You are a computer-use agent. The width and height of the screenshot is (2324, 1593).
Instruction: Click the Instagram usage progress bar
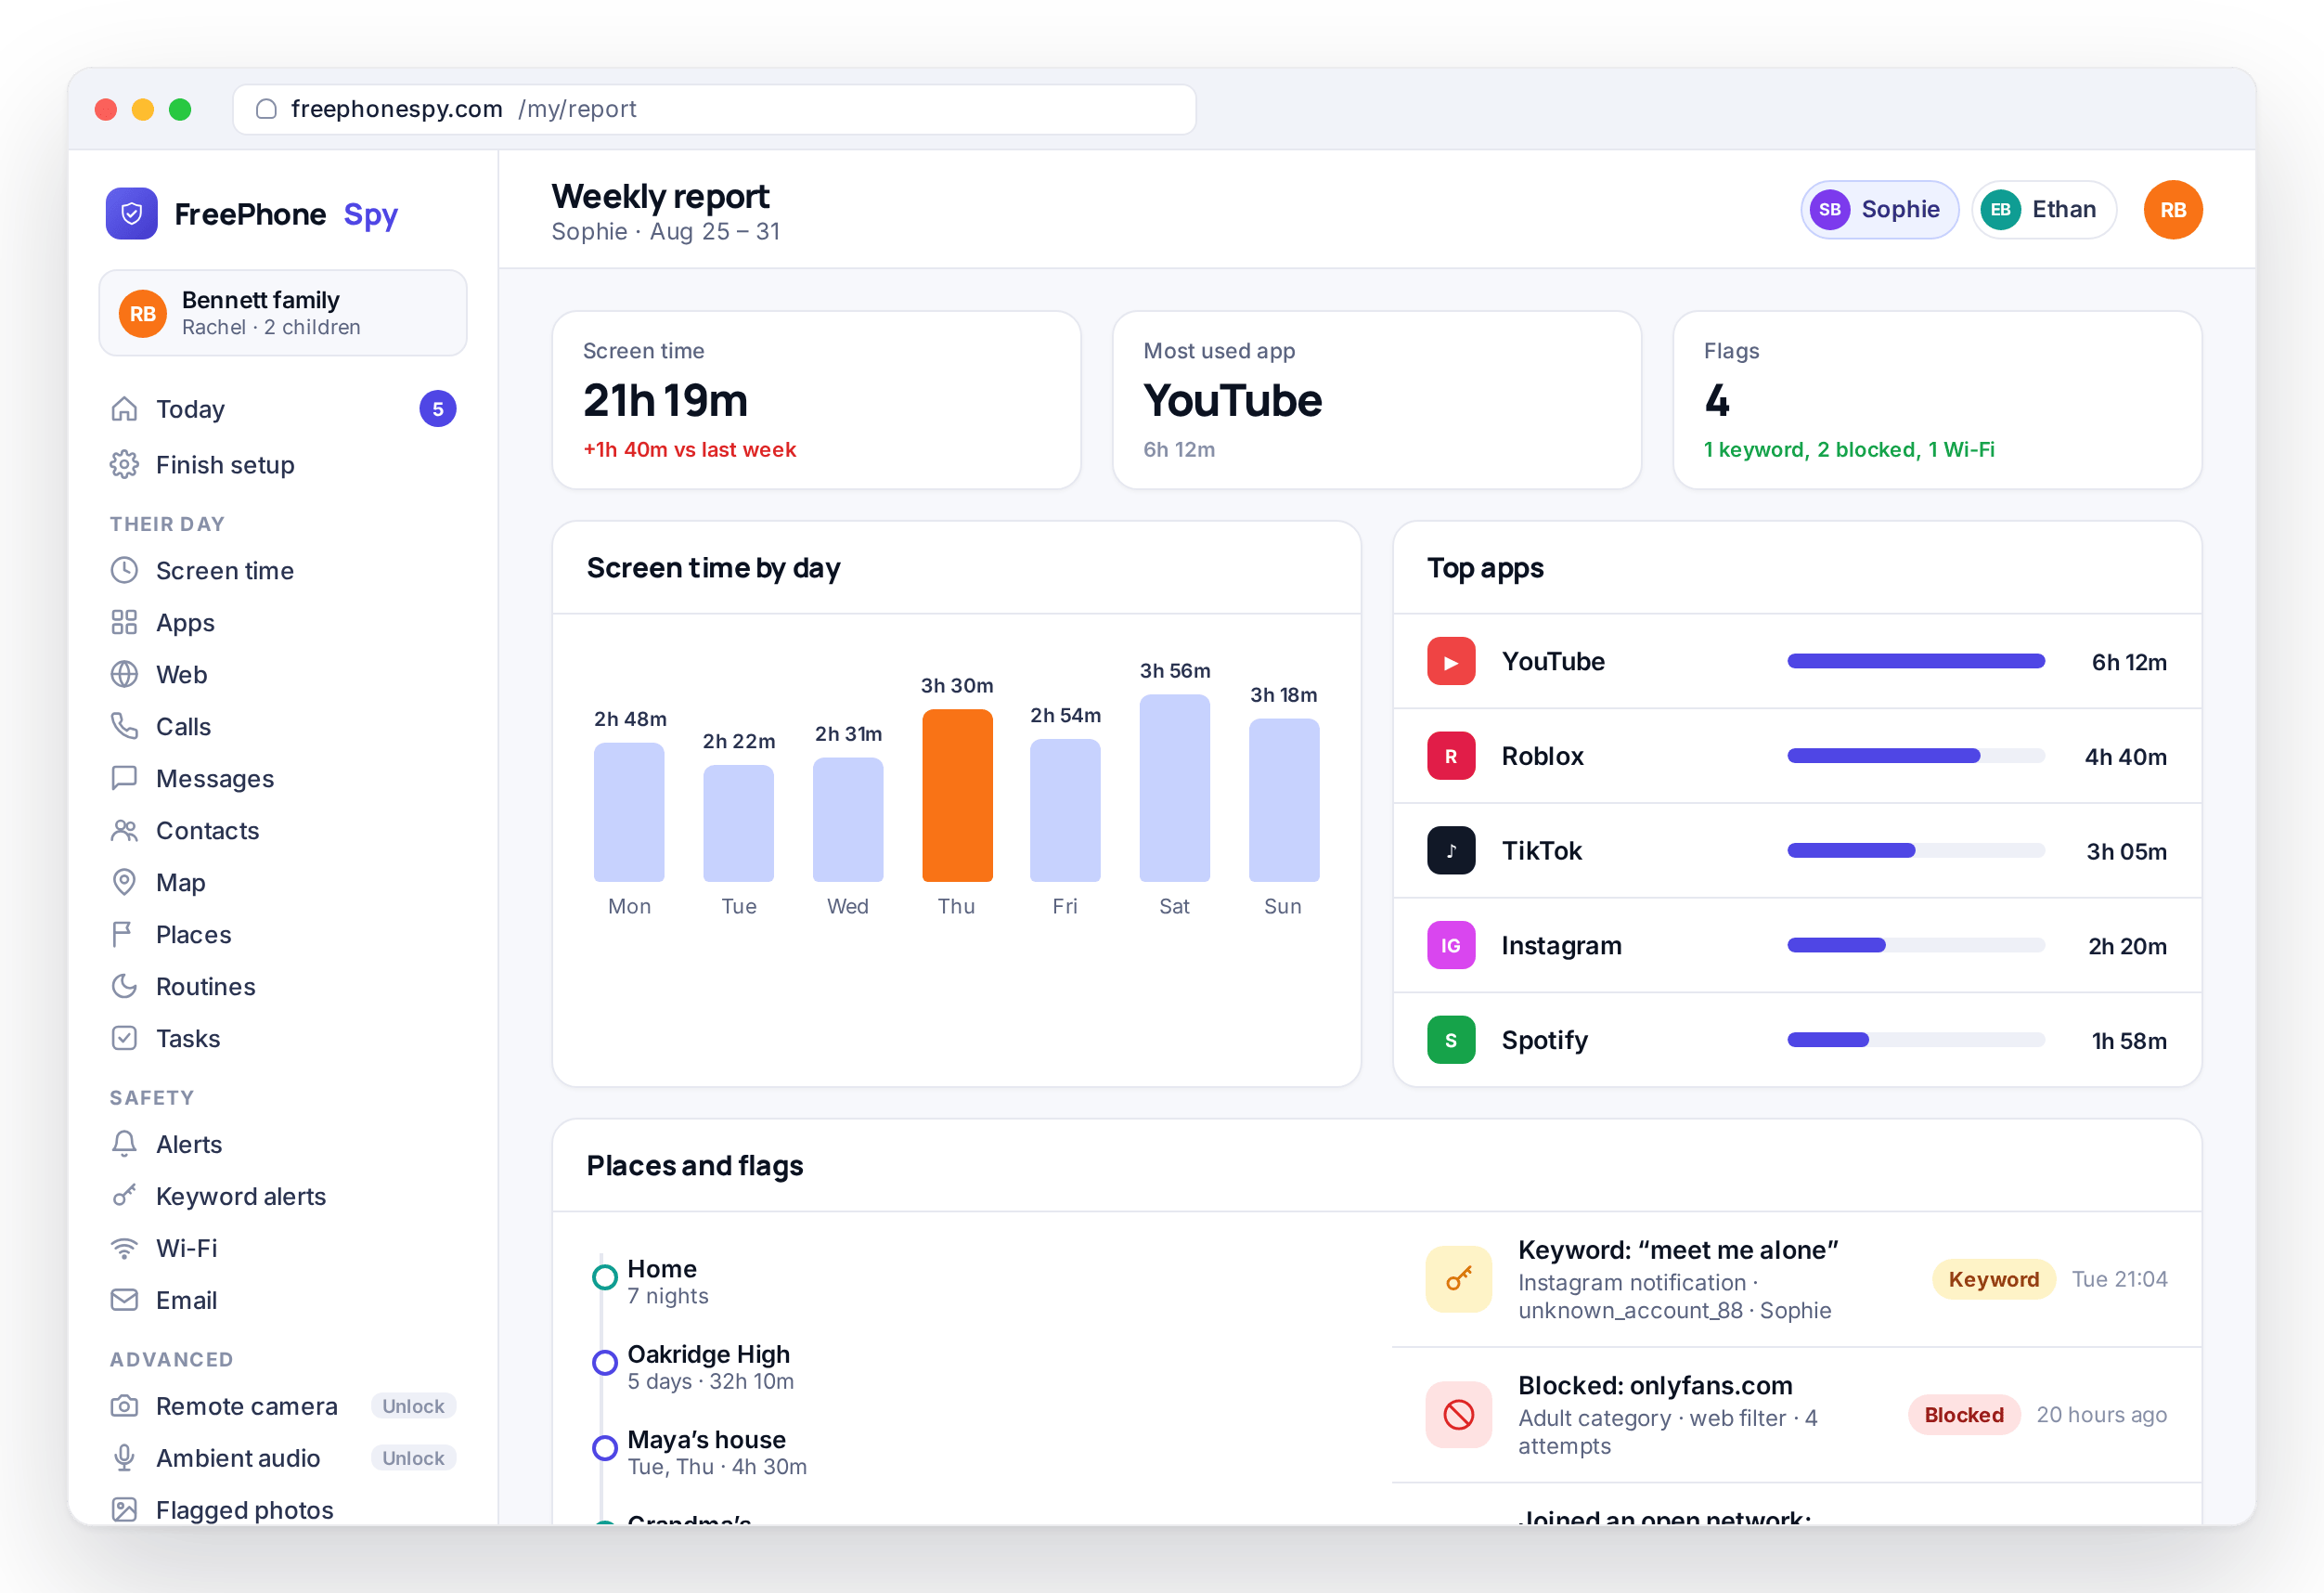point(1916,946)
